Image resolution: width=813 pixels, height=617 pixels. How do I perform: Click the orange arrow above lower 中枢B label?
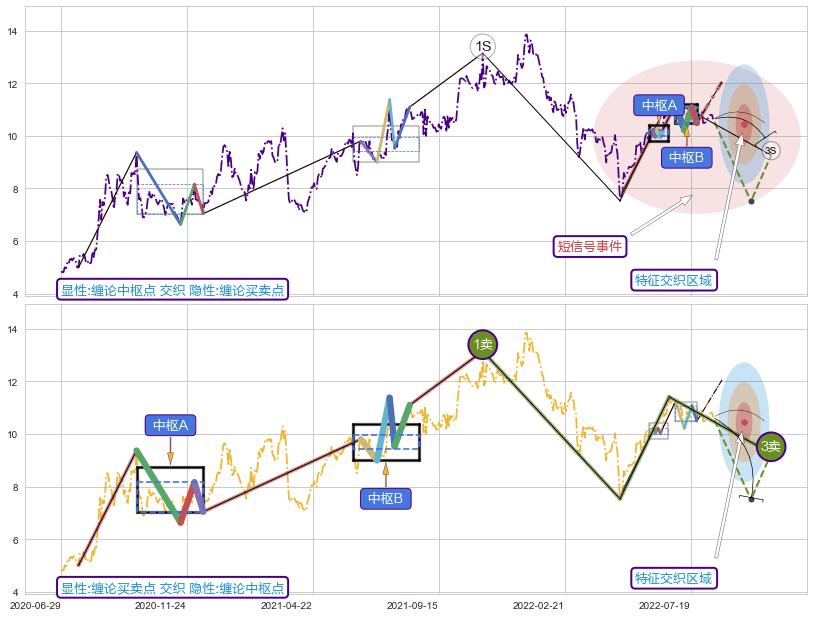385,474
